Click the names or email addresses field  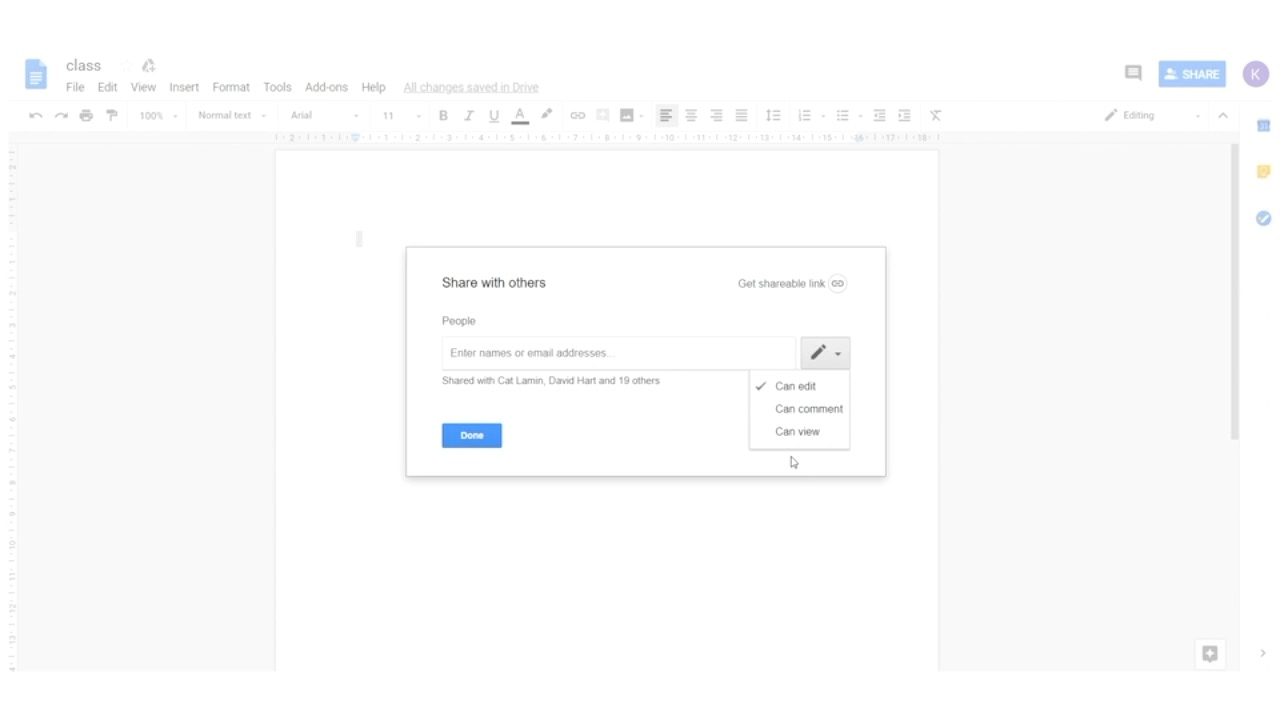click(x=618, y=353)
